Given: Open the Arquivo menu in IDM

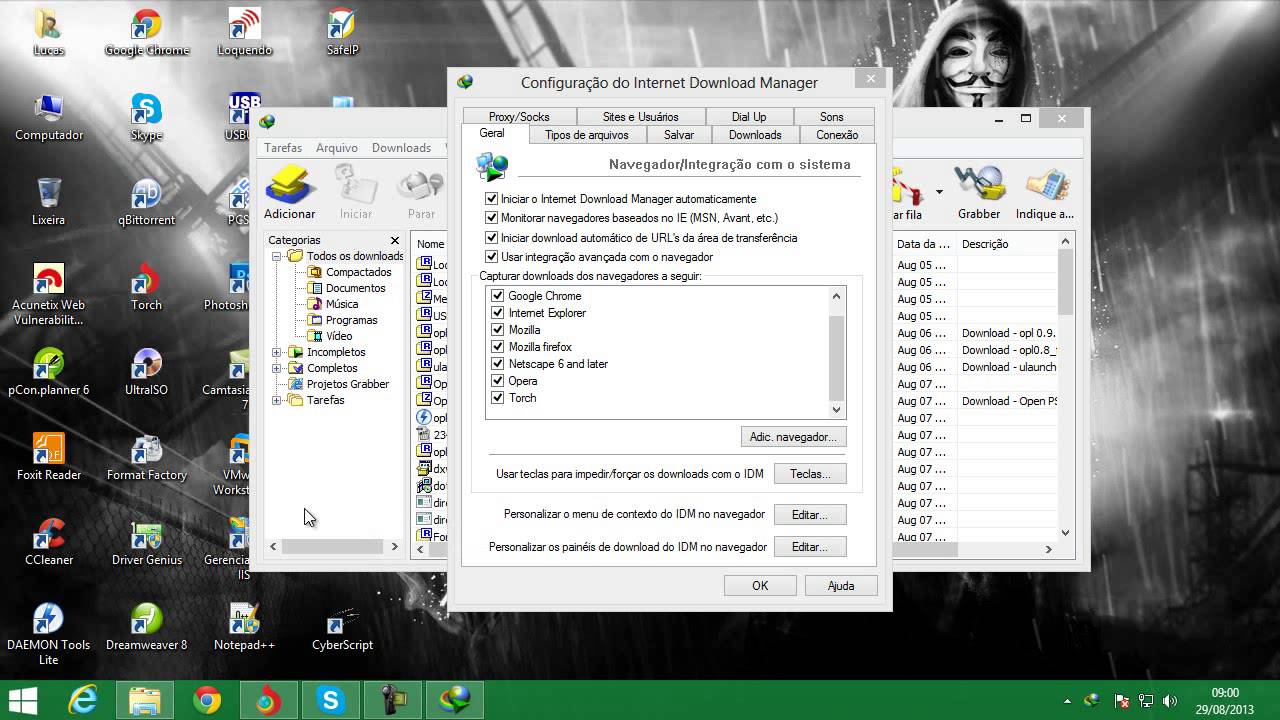Looking at the screenshot, I should 337,148.
